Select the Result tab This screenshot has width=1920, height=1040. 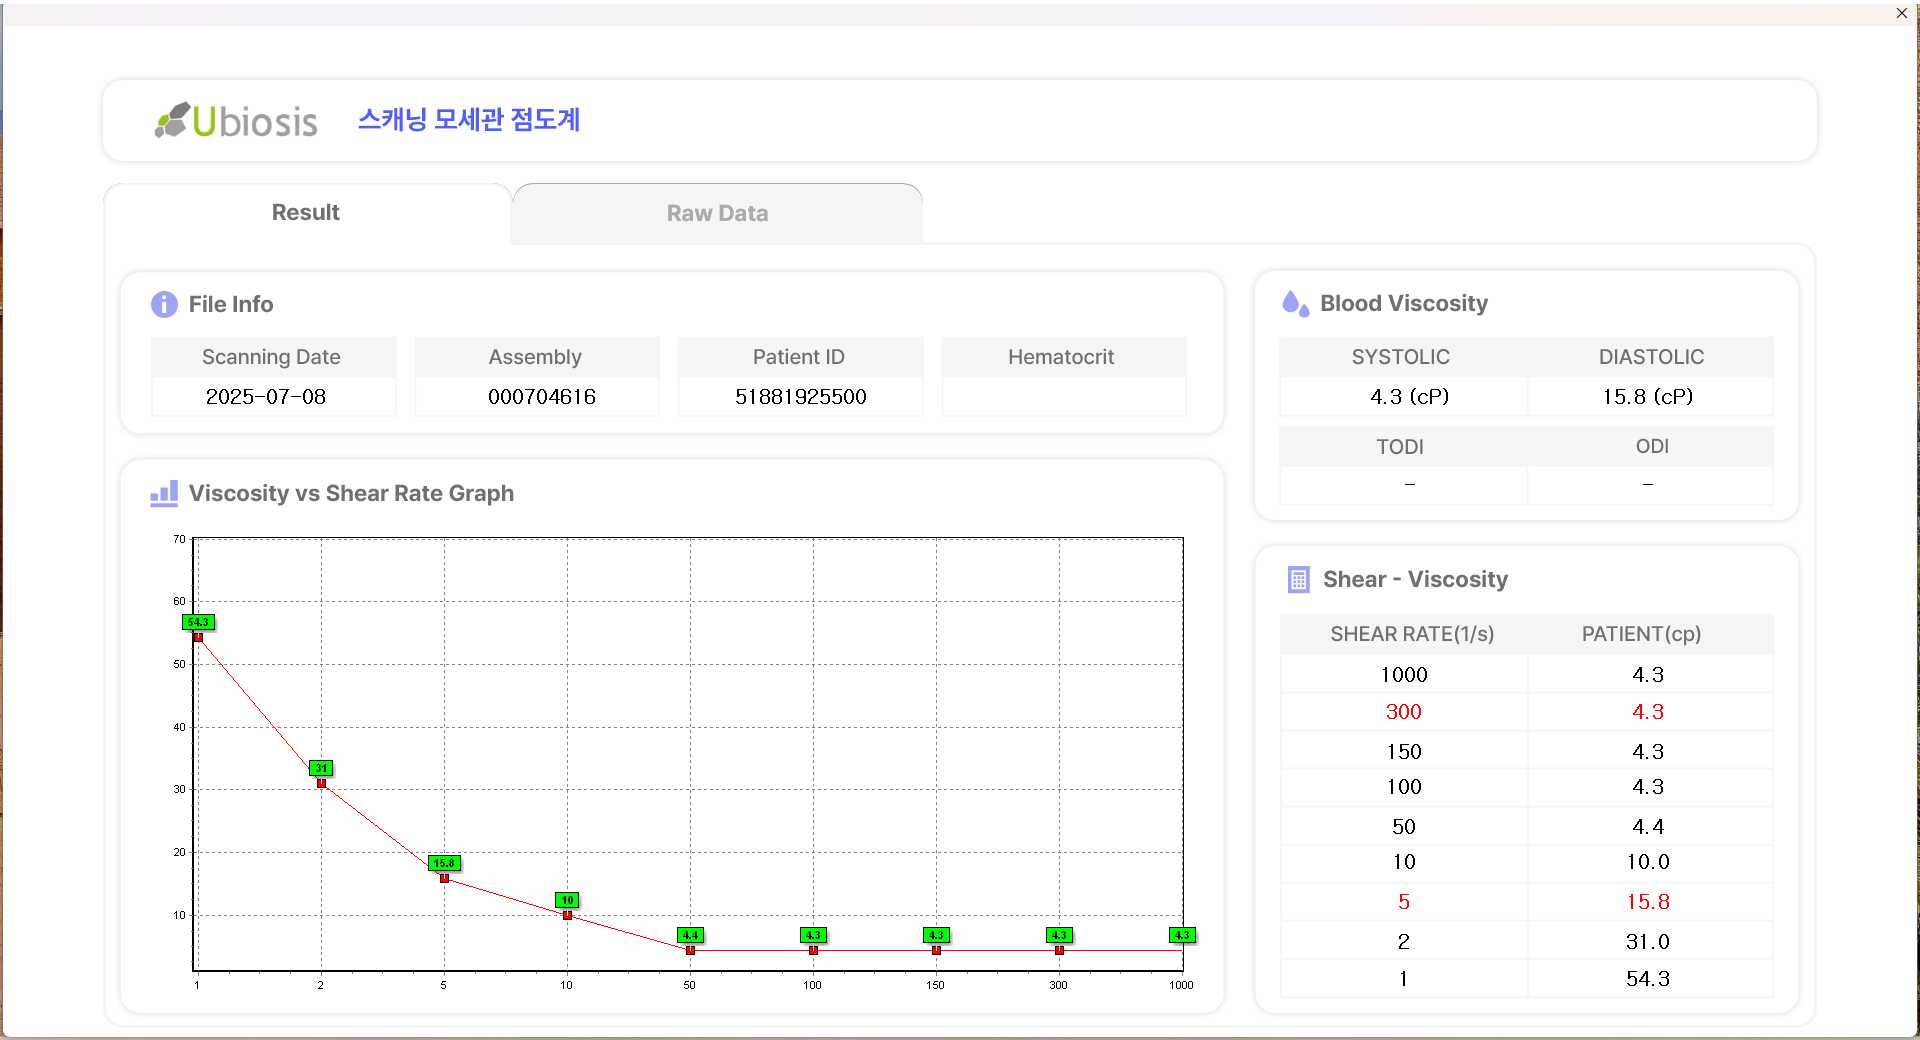point(306,212)
